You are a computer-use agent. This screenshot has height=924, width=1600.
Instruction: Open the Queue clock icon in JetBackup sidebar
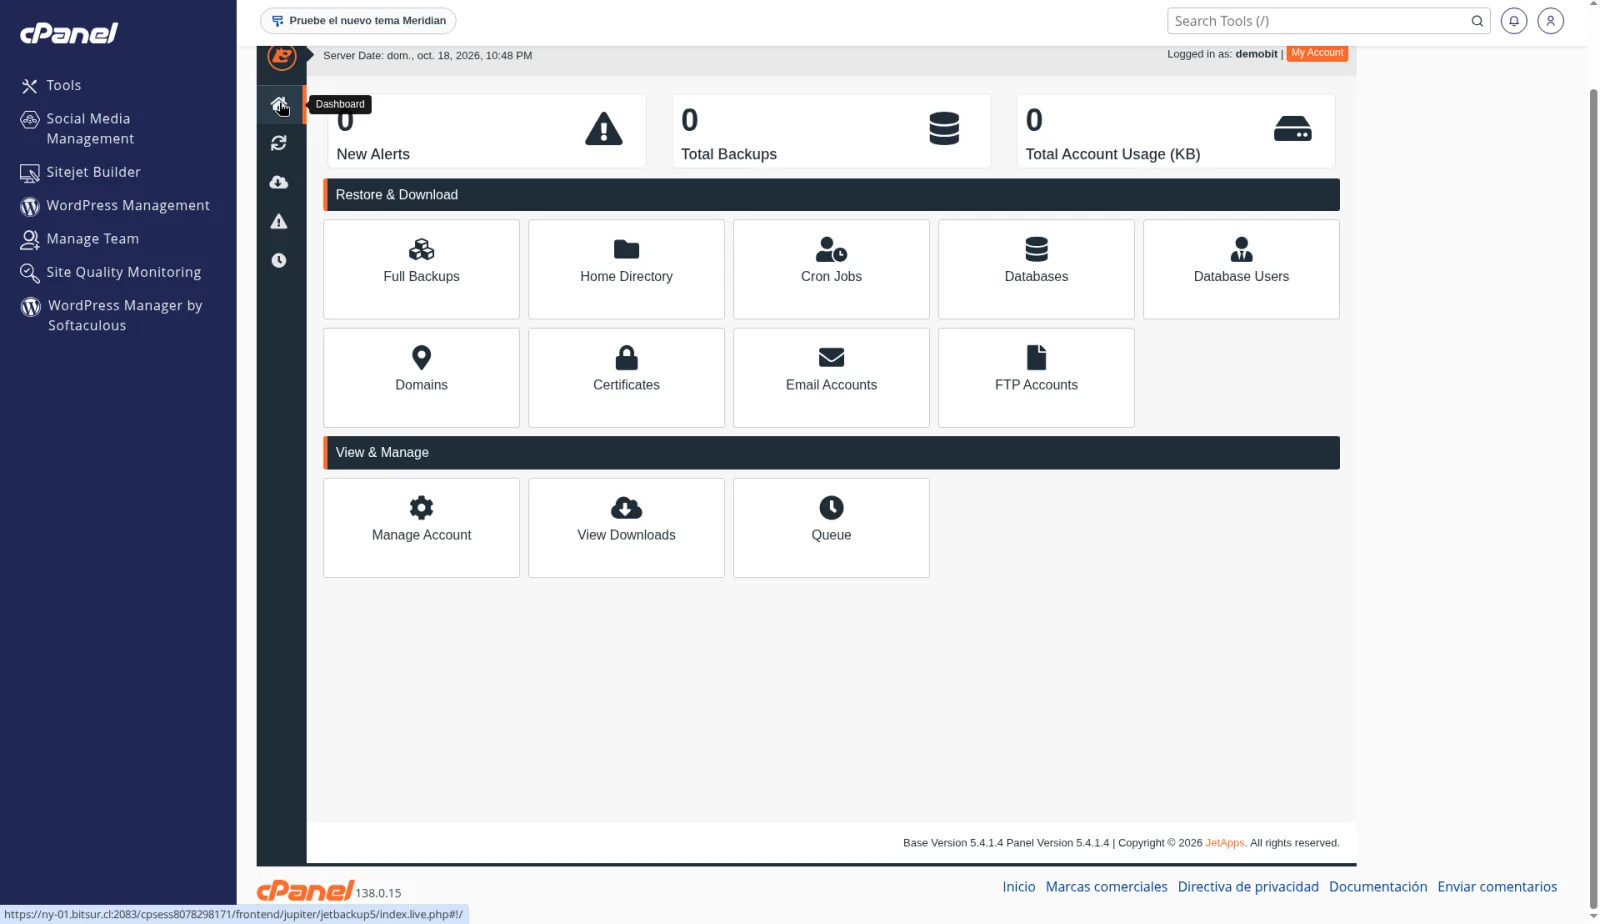pyautogui.click(x=279, y=260)
